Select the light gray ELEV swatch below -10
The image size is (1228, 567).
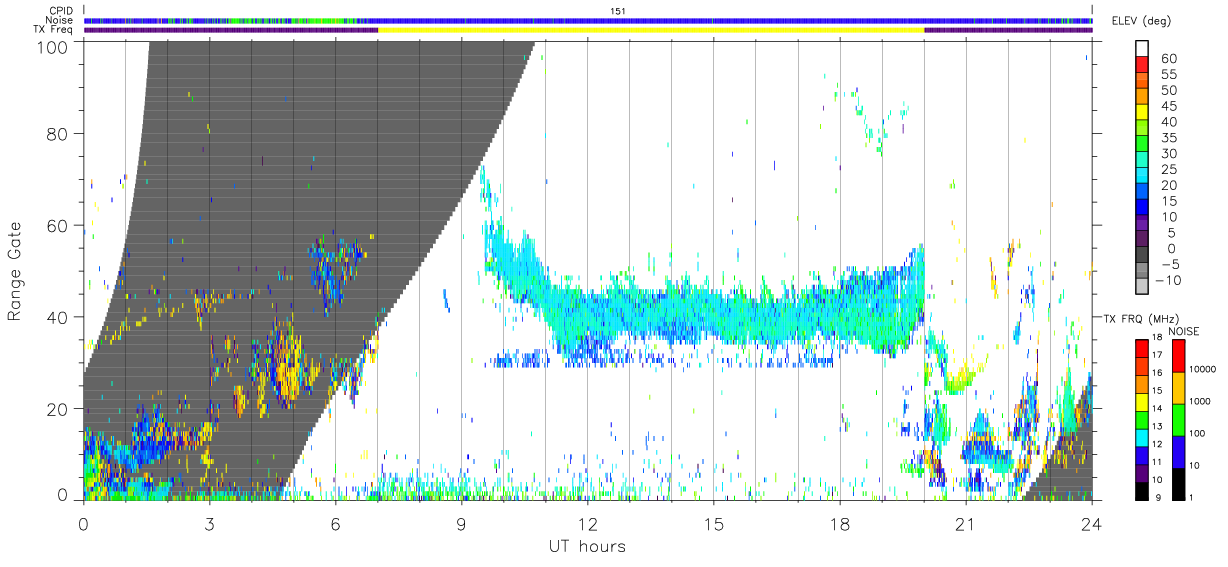click(x=1142, y=288)
